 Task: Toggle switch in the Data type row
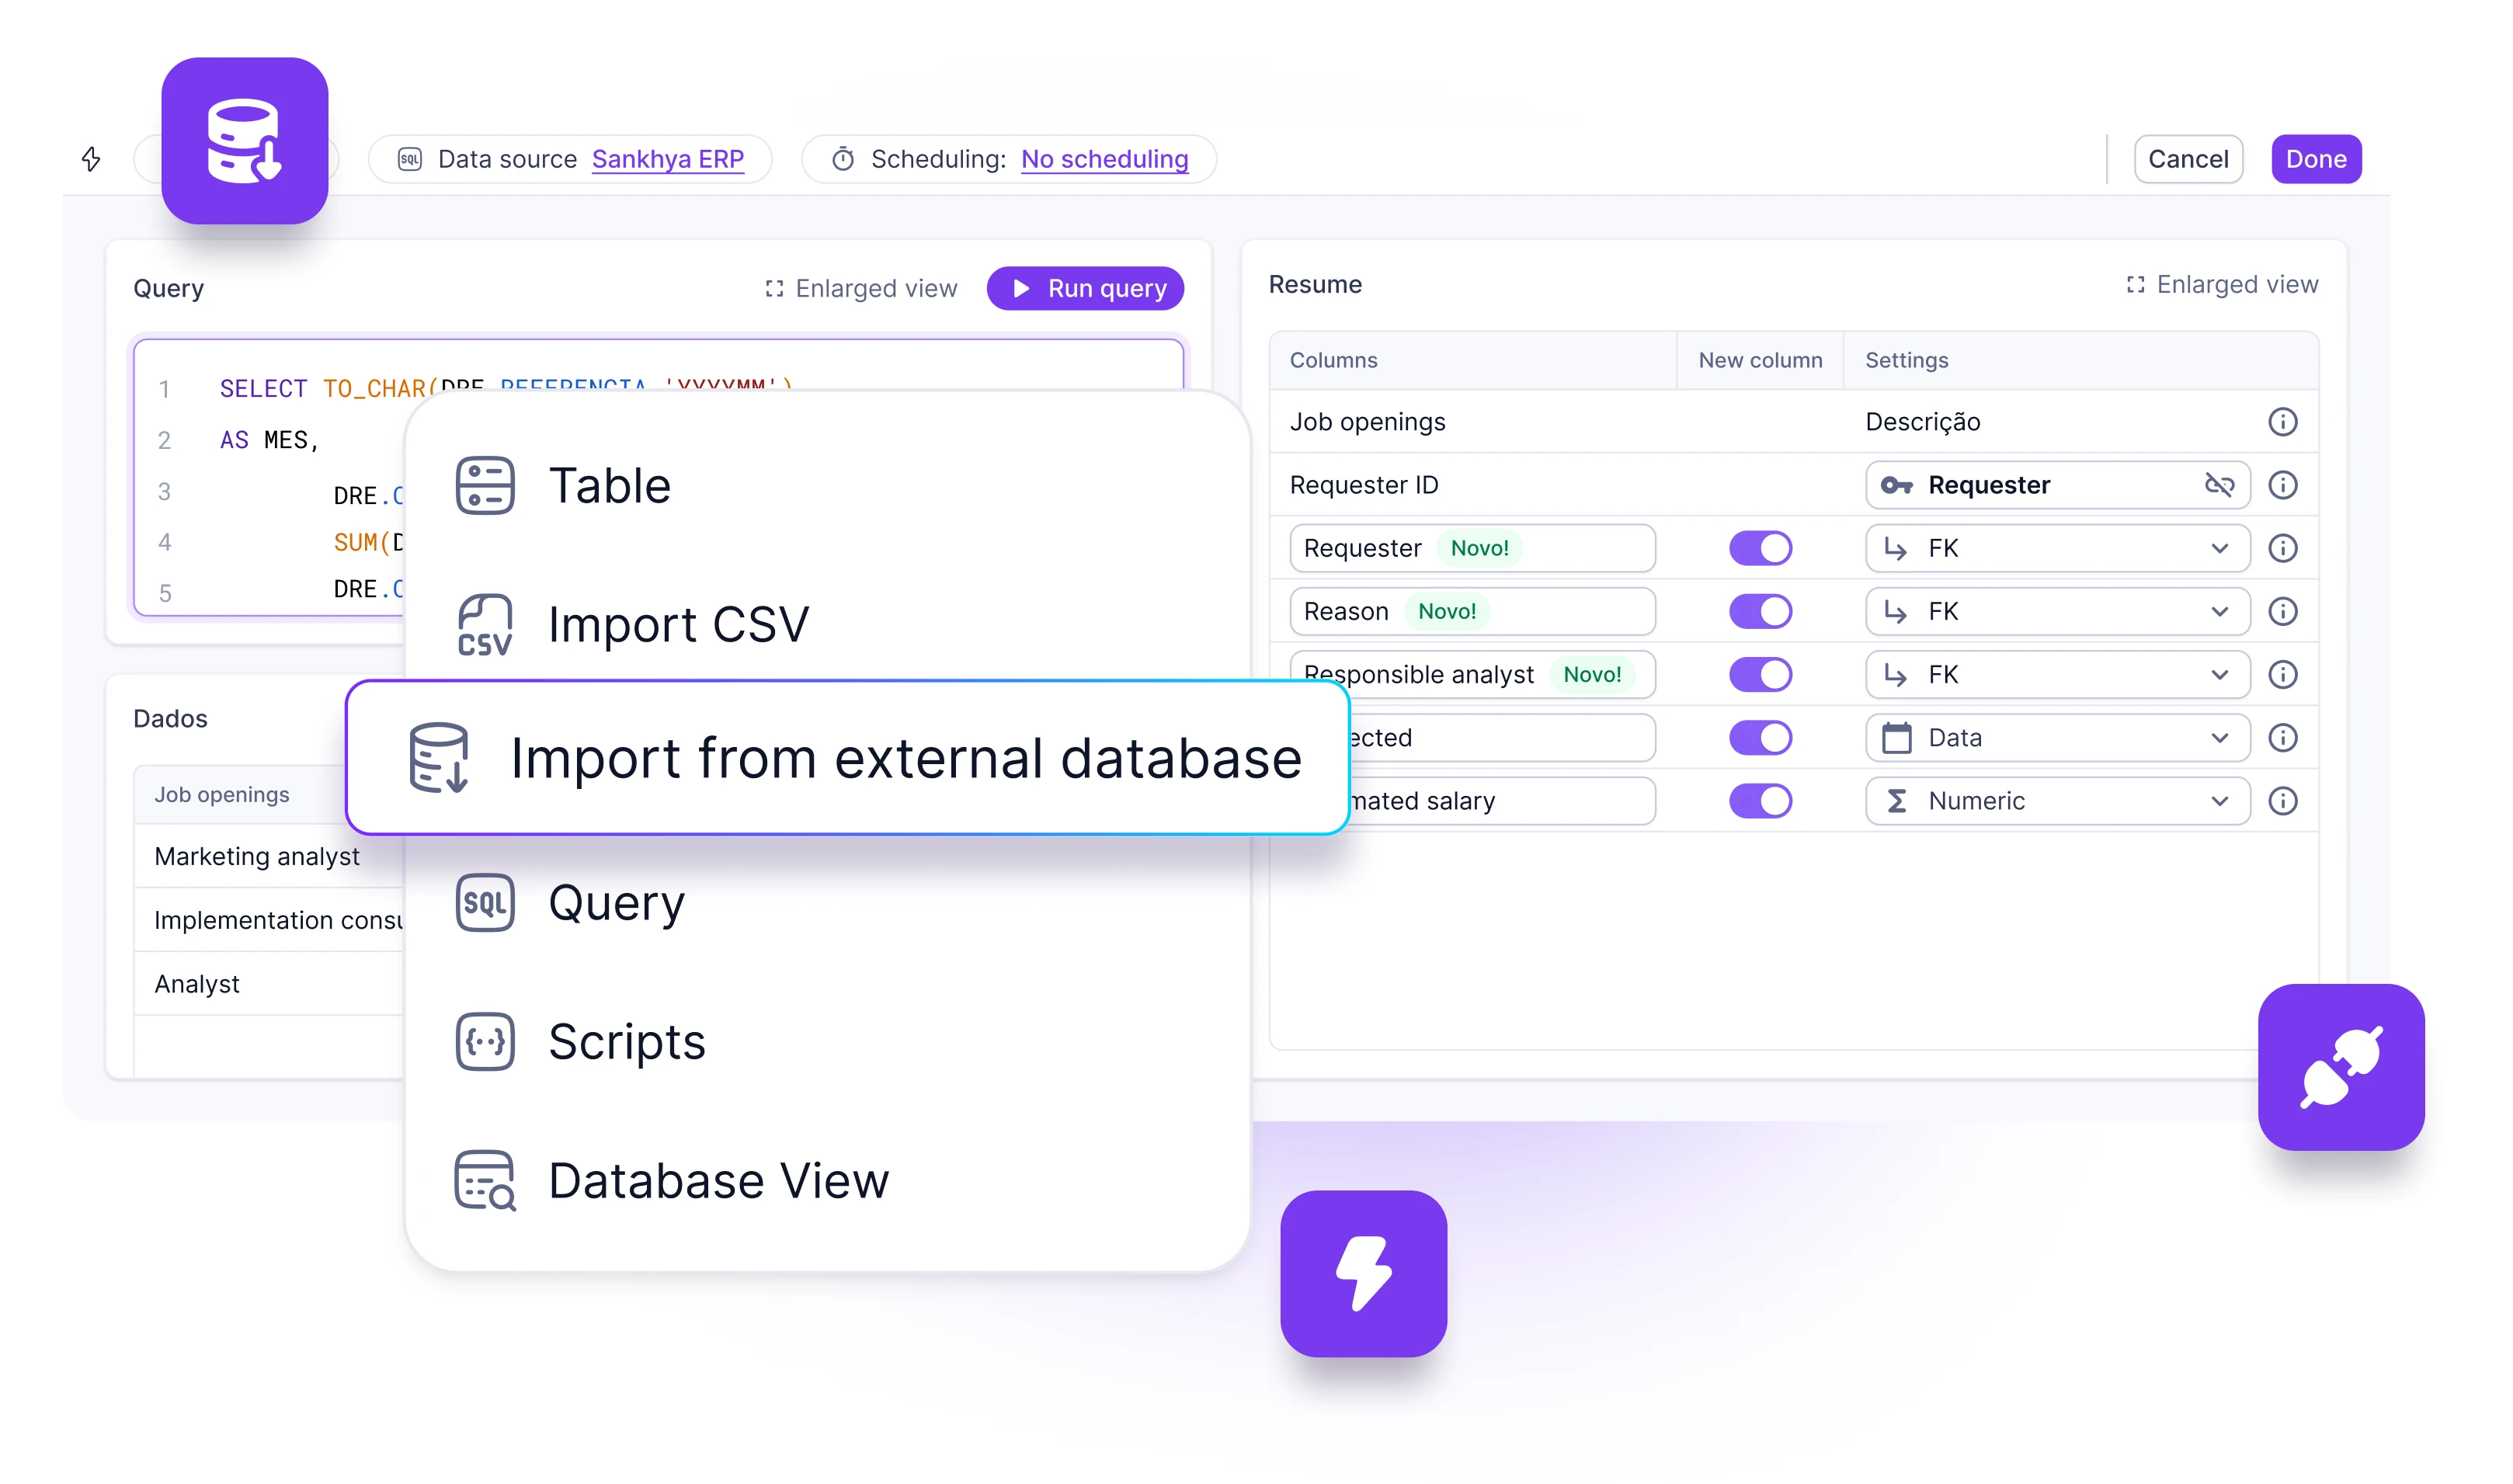[1760, 738]
